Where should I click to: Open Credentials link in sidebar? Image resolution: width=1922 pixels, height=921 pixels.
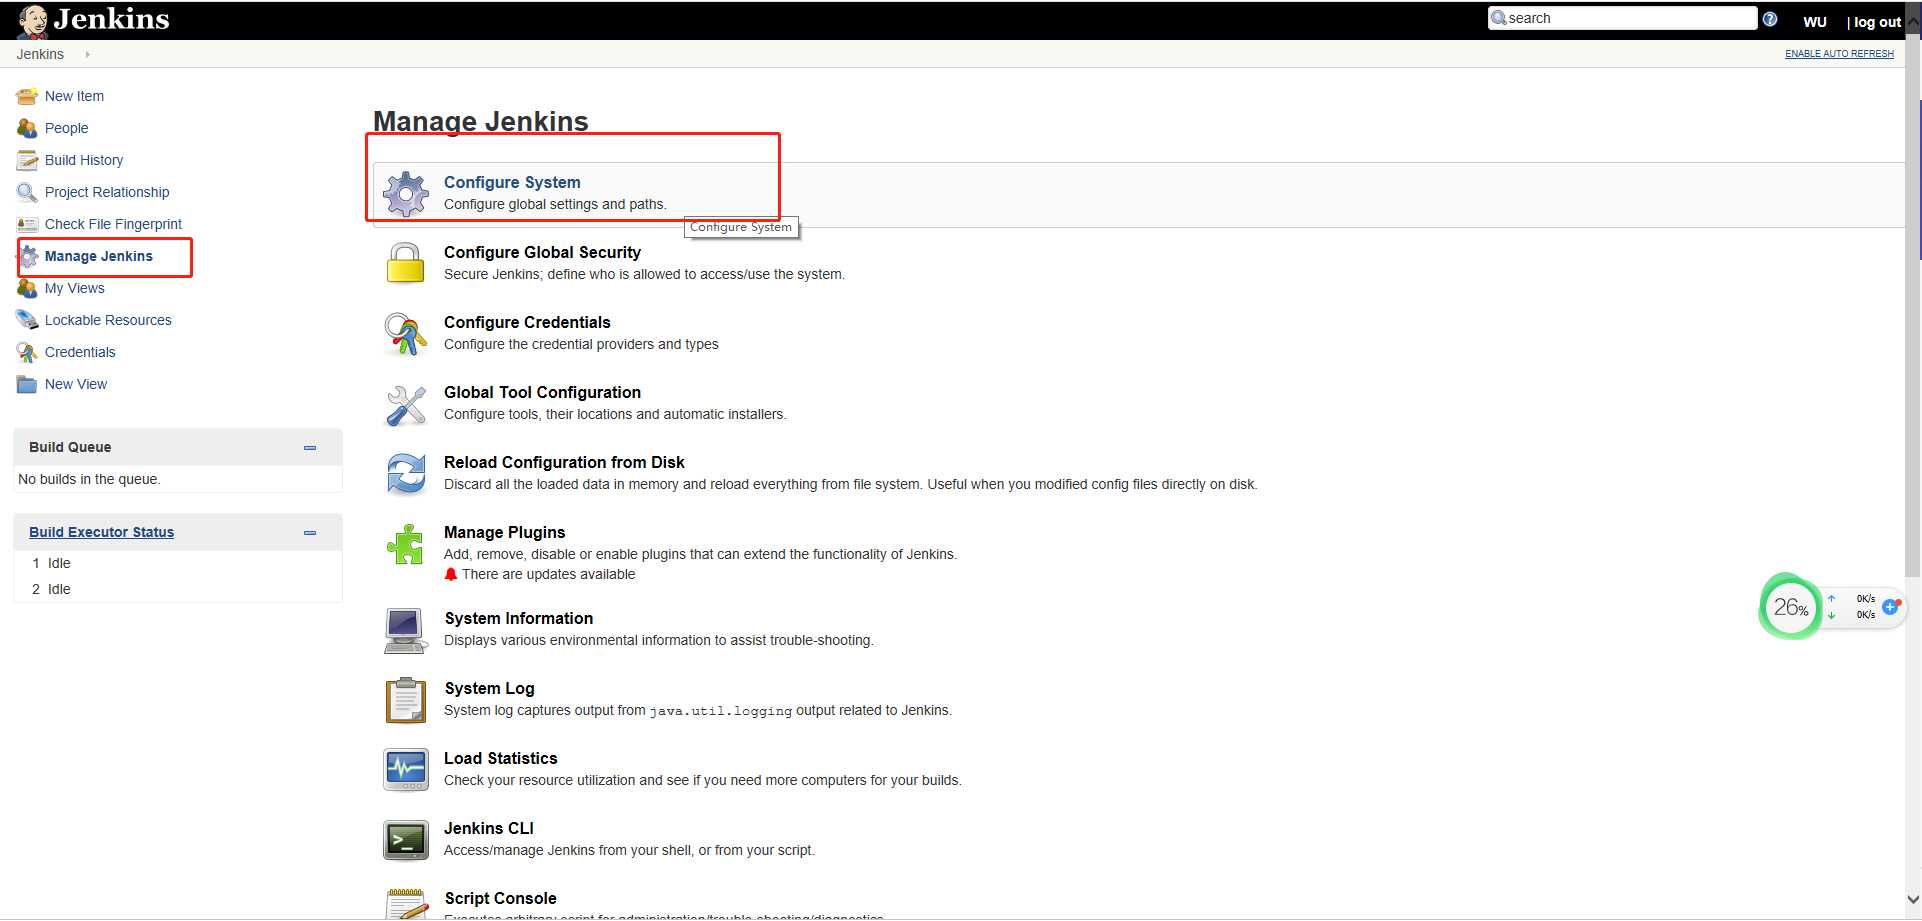pos(80,352)
